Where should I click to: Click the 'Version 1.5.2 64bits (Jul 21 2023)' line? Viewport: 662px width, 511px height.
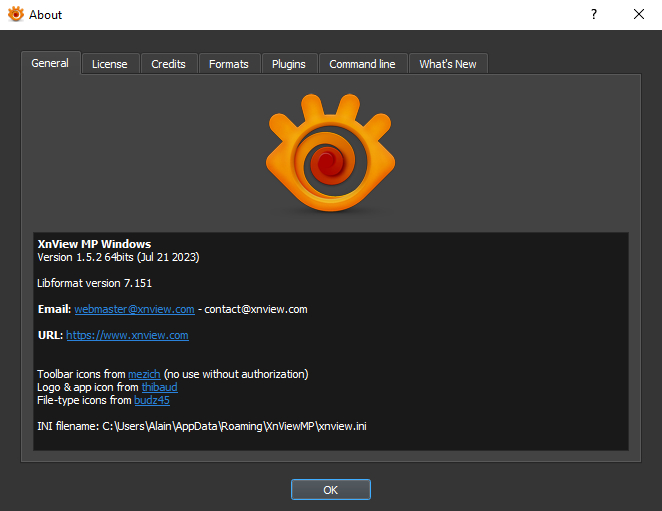[x=118, y=257]
